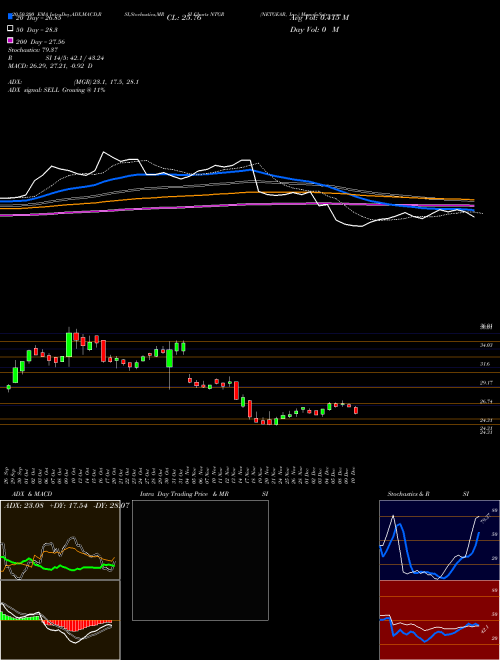Viewport: 500px width, 660px height.
Task: Click the 'ADX signal: SELL Growing @ 11%' text
Action: [x=56, y=90]
